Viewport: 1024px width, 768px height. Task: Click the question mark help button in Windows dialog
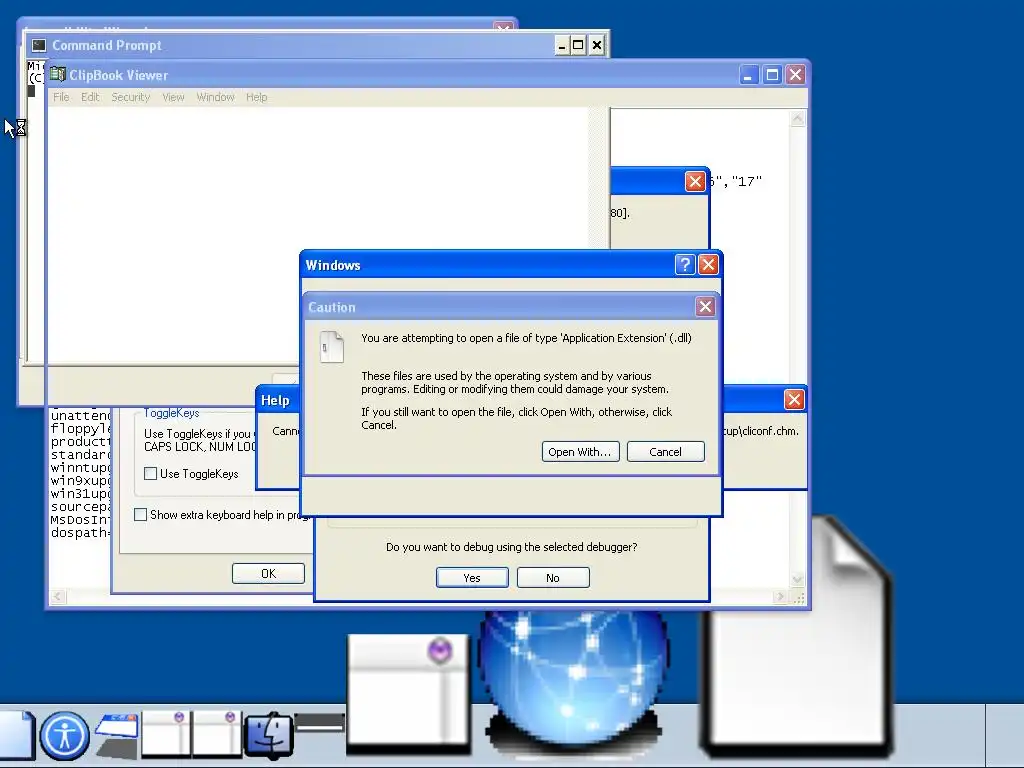click(x=684, y=264)
